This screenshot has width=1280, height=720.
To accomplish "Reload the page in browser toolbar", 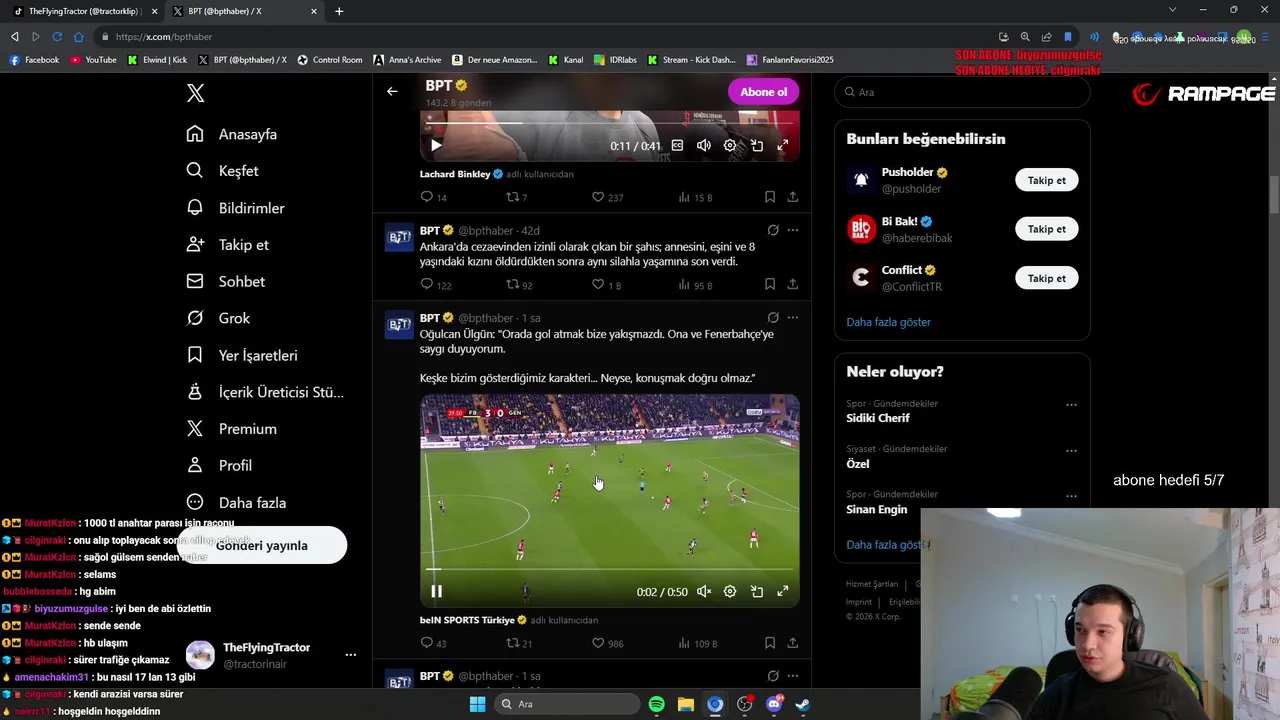I will coord(57,37).
